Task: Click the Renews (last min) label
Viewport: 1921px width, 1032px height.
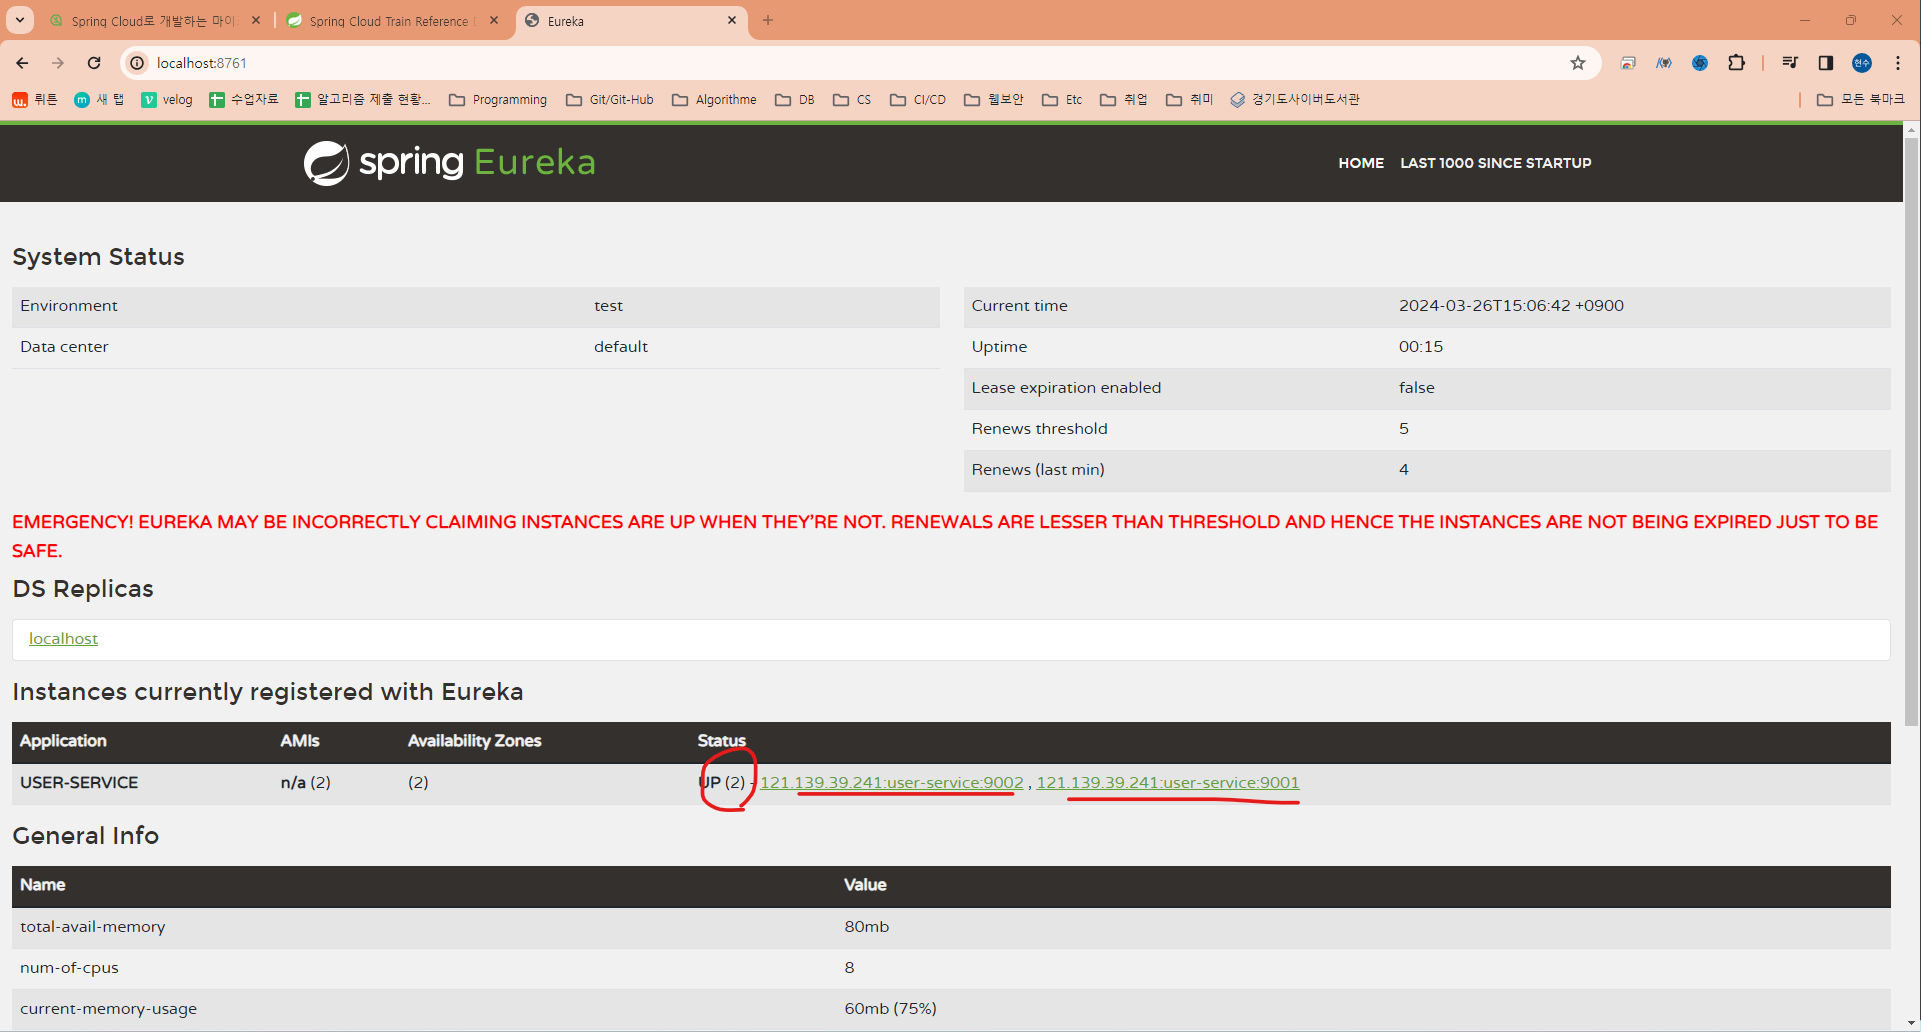Action: click(1038, 470)
